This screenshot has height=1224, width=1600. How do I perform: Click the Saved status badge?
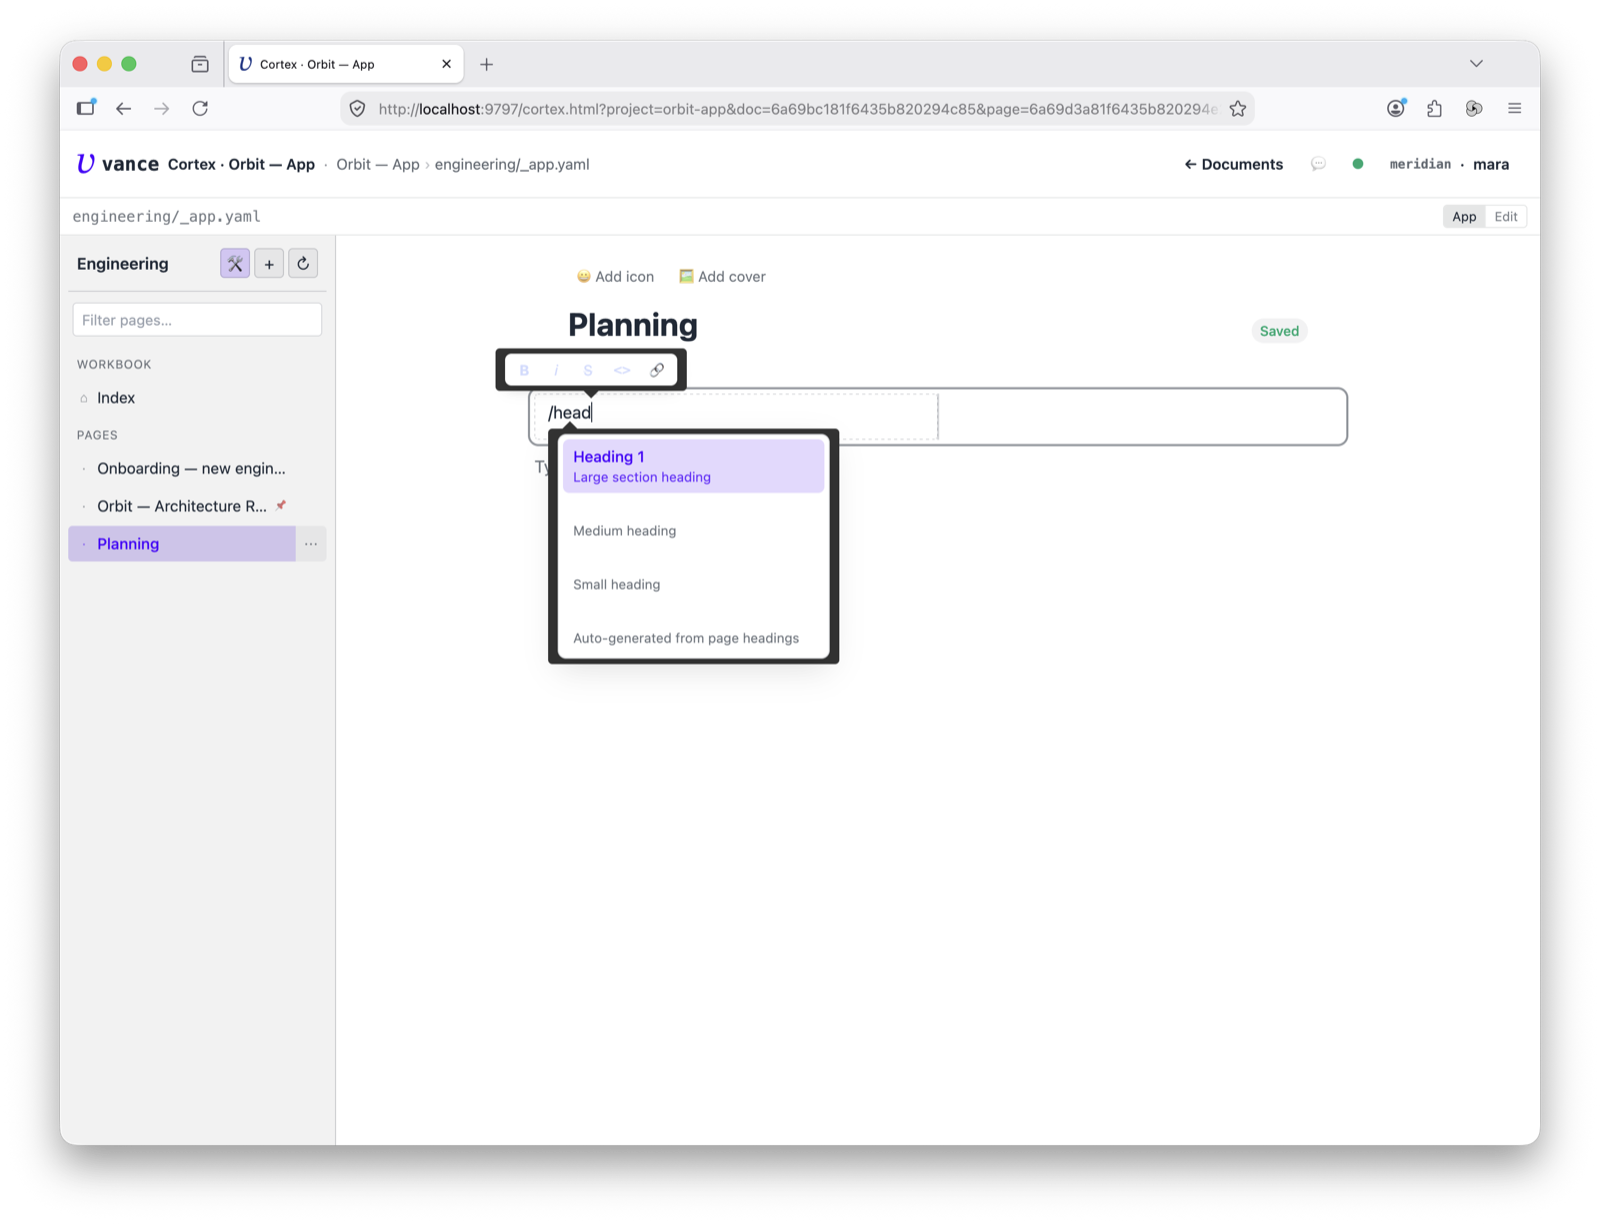point(1279,331)
